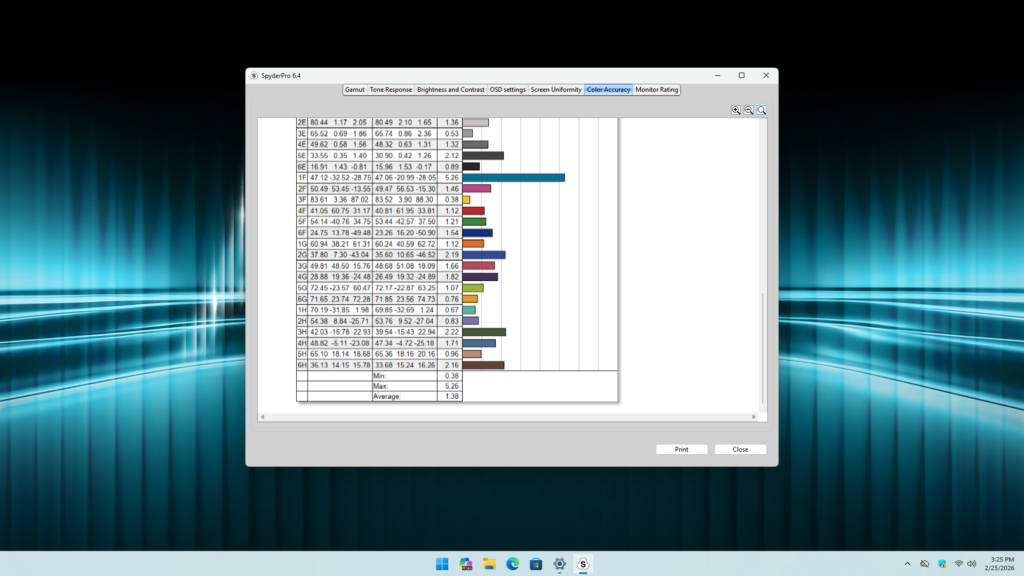Launch Microsoft Edge from the taskbar
The image size is (1024, 576).
point(513,564)
